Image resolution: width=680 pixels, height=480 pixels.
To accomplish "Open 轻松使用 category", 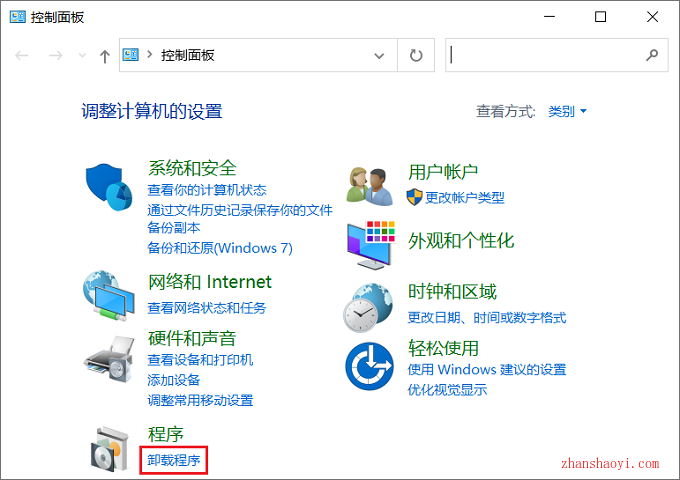I will [x=443, y=348].
